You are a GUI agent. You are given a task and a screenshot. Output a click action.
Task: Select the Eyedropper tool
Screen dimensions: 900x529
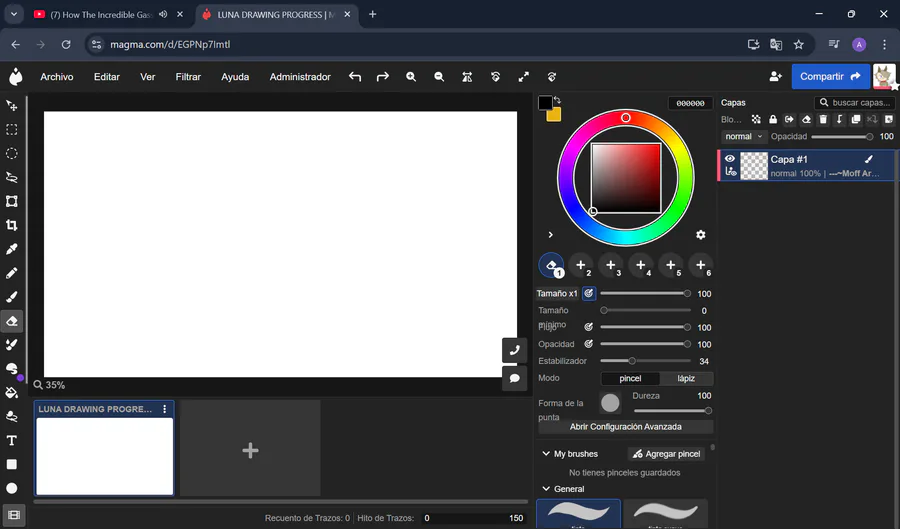(x=11, y=249)
